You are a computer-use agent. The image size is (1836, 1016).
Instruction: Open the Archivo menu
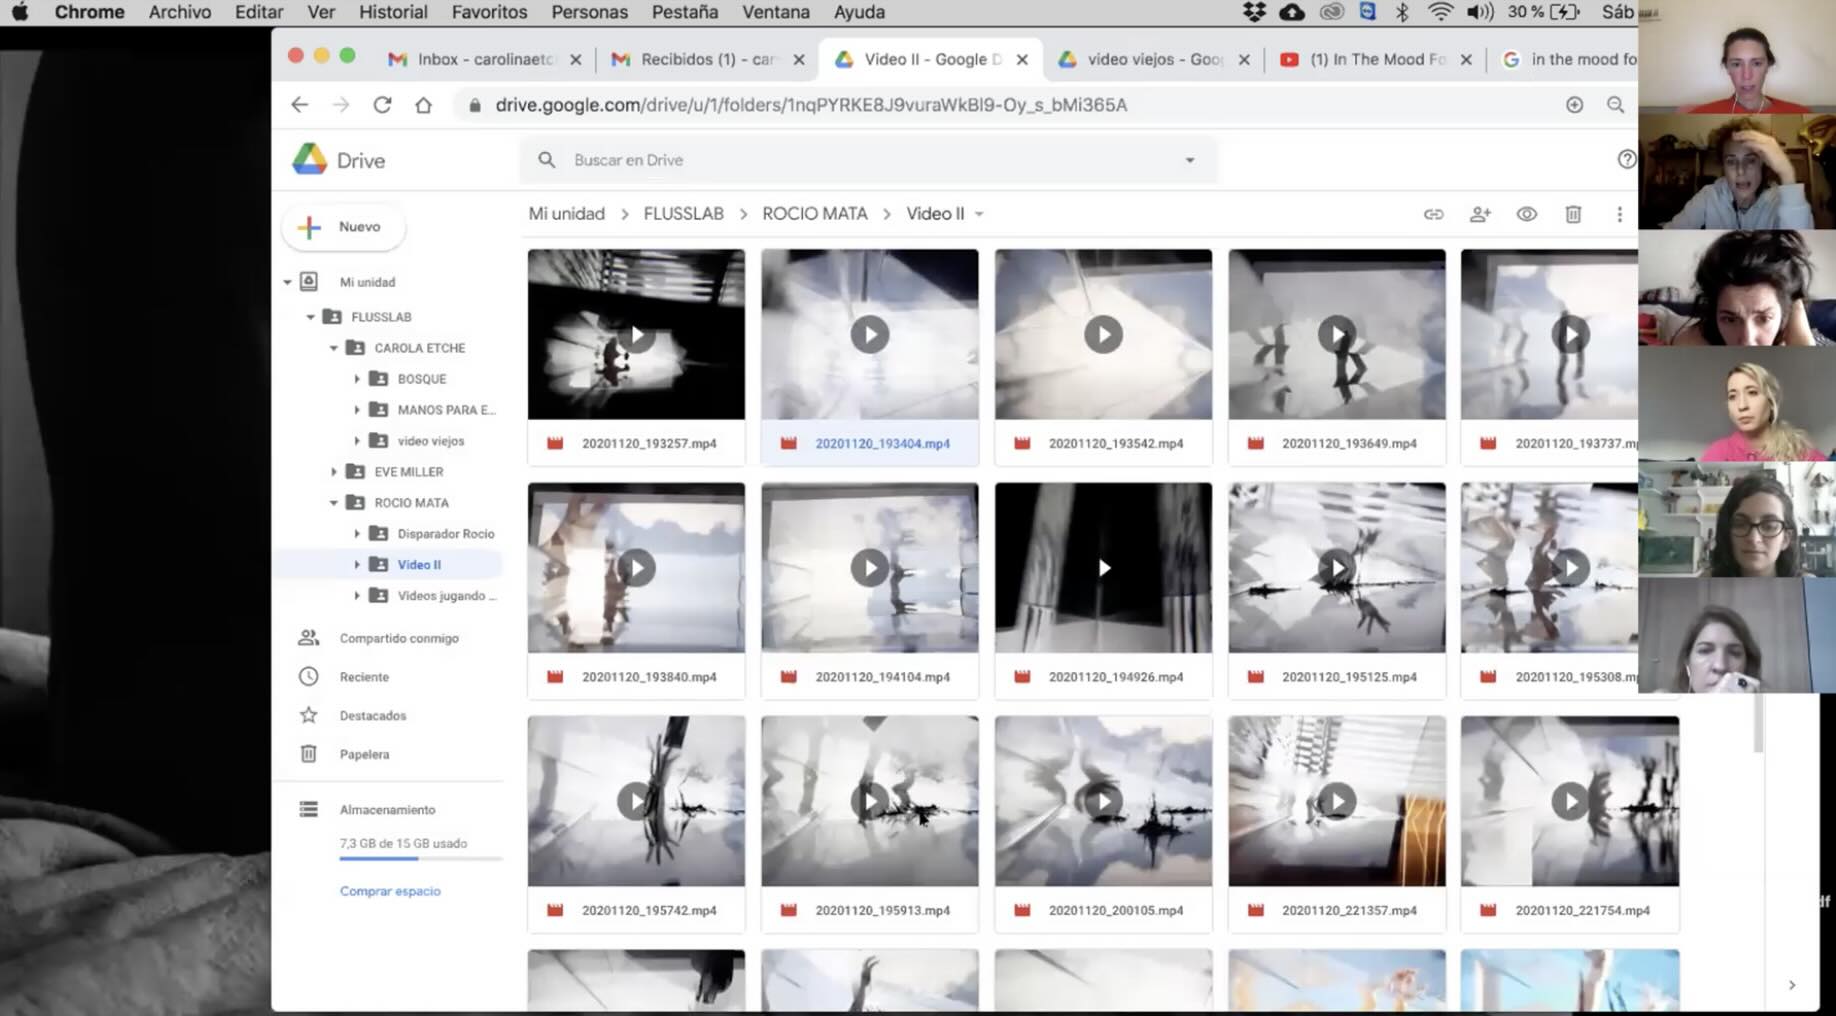[x=180, y=12]
